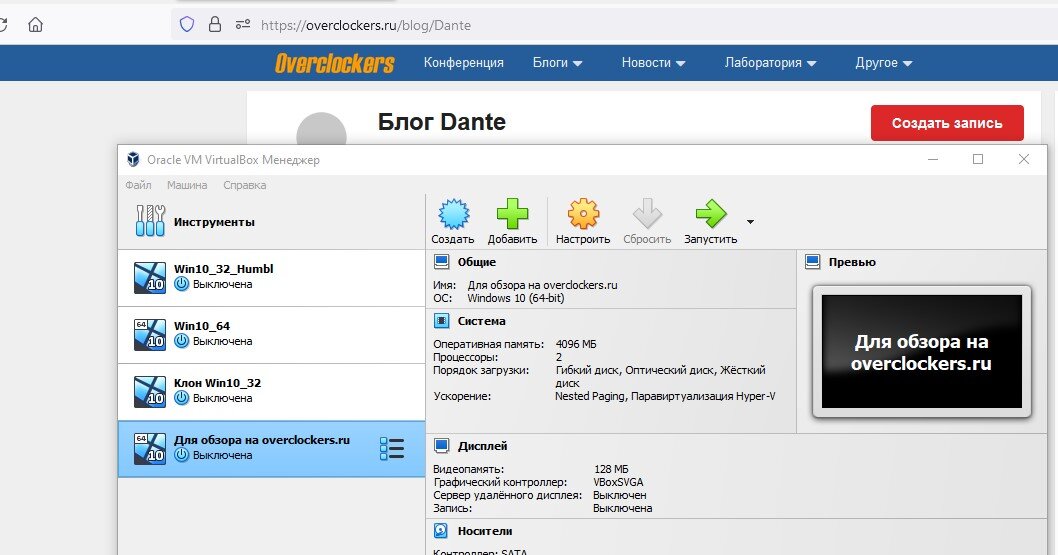Image resolution: width=1058 pixels, height=555 pixels.
Task: Expand the Новости dropdown menu
Action: [x=653, y=63]
